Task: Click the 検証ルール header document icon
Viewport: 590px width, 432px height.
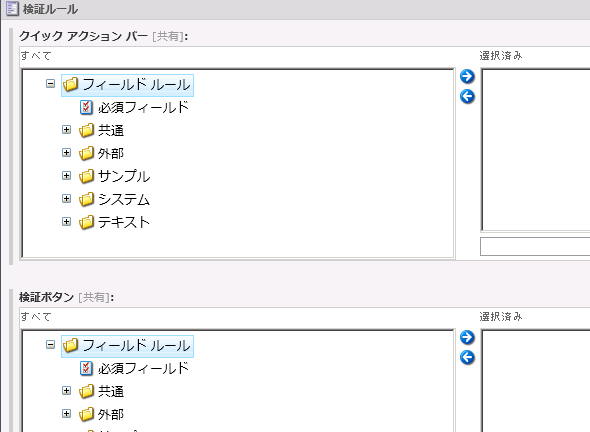Action: point(12,8)
